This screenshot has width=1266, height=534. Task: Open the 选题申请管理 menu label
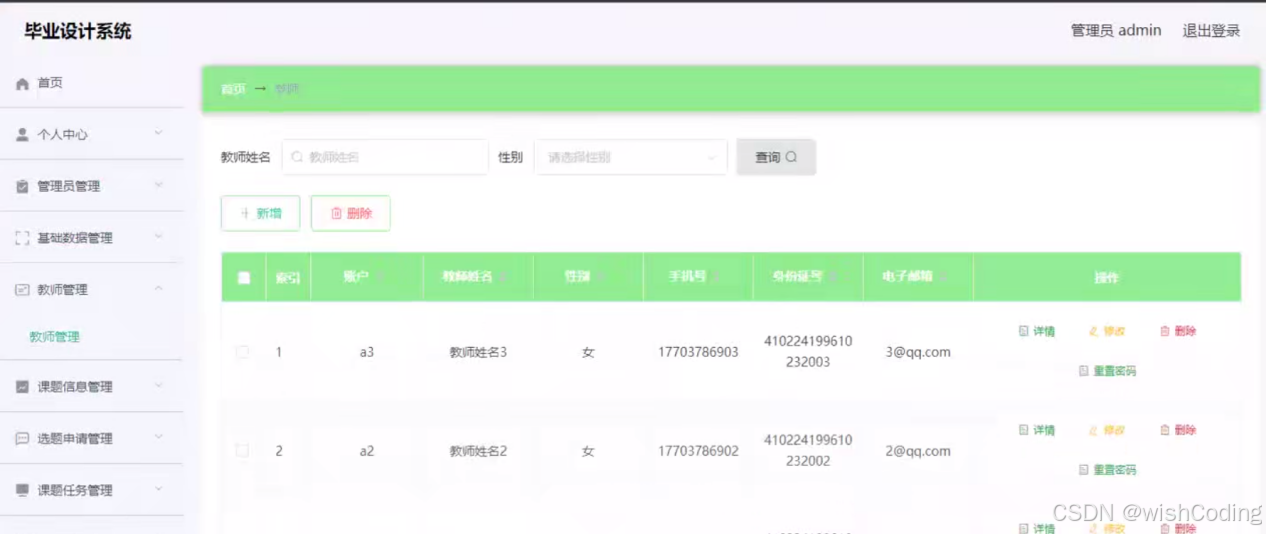(x=75, y=439)
